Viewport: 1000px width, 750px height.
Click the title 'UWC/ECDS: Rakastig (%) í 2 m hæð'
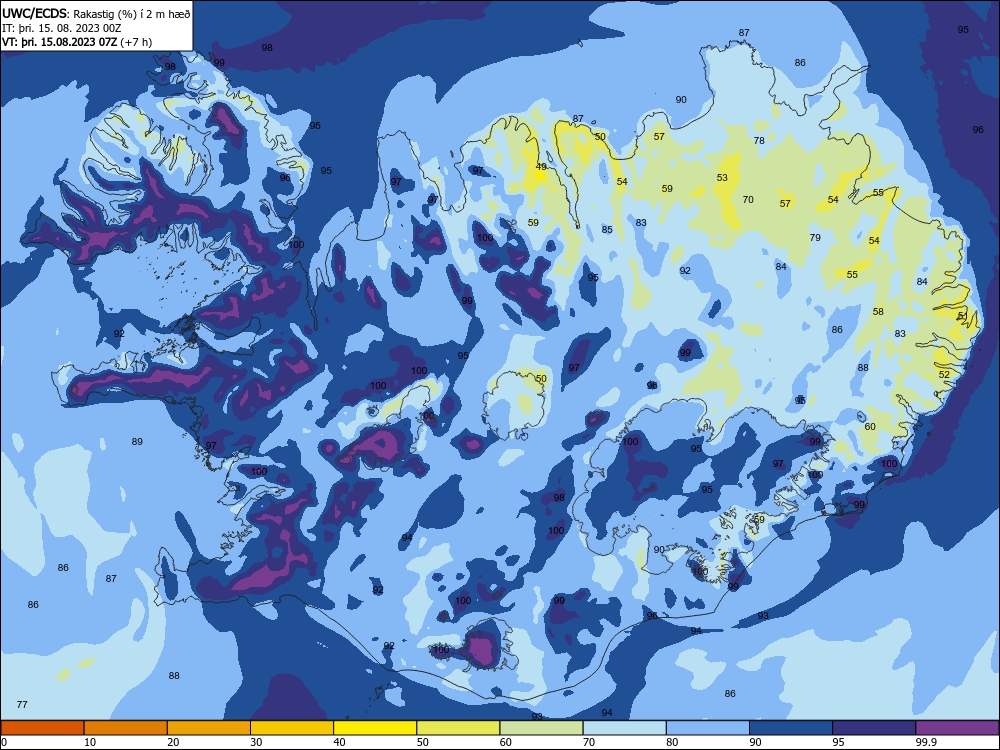96,13
